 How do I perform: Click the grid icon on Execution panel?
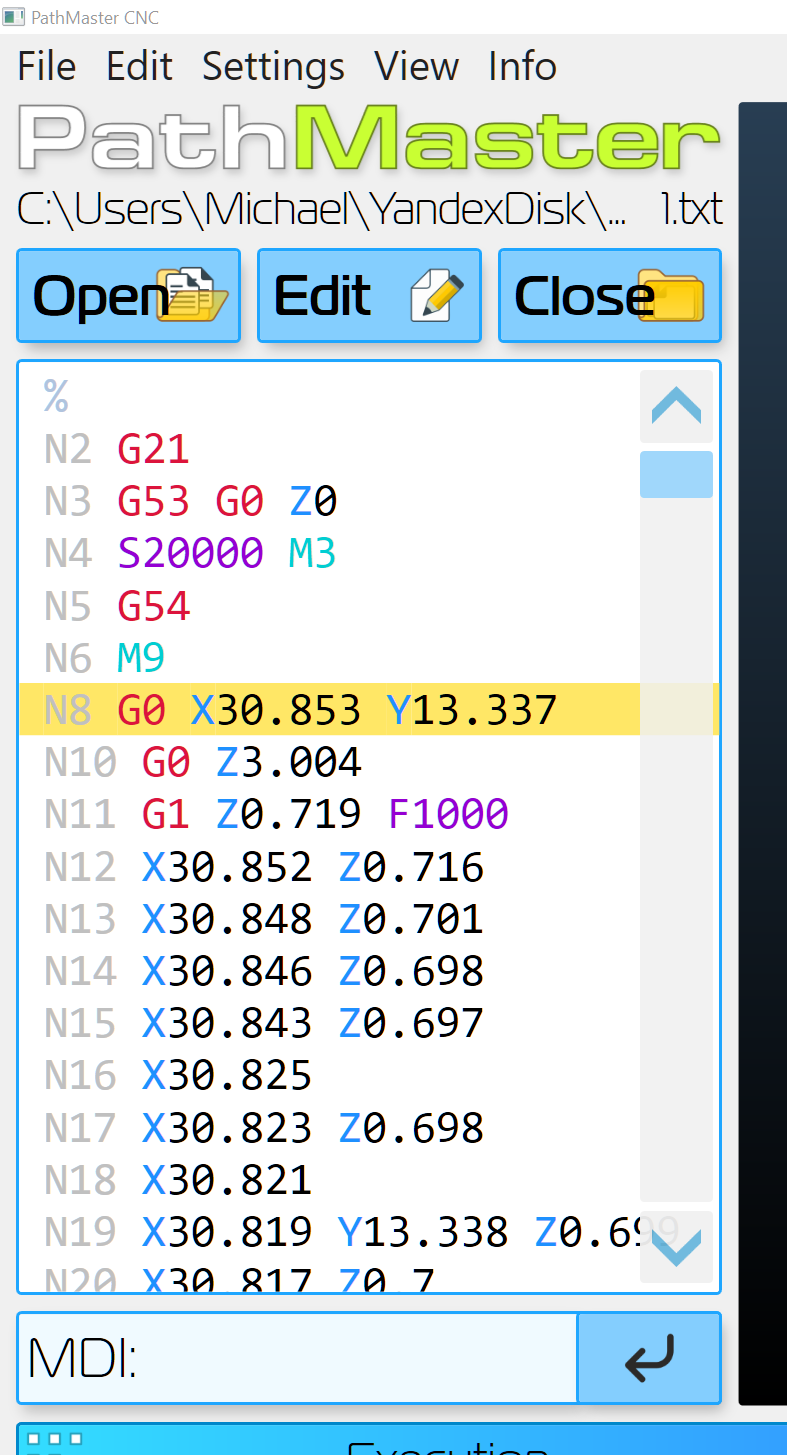point(54,1441)
